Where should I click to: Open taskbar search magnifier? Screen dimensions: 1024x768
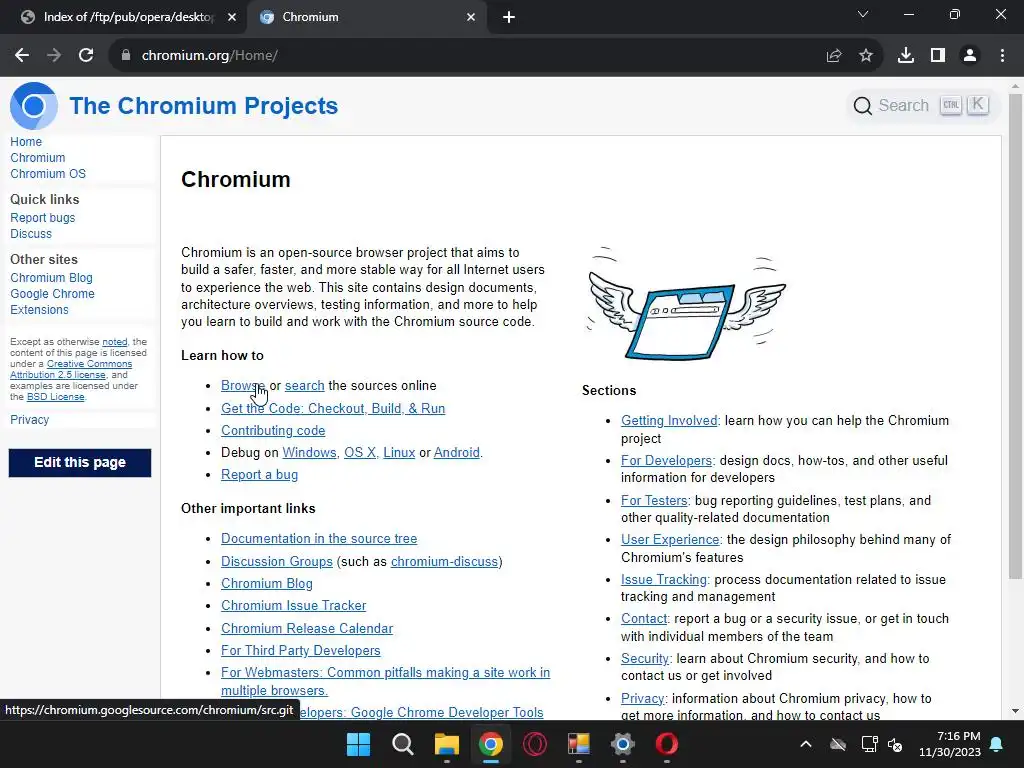click(x=402, y=744)
